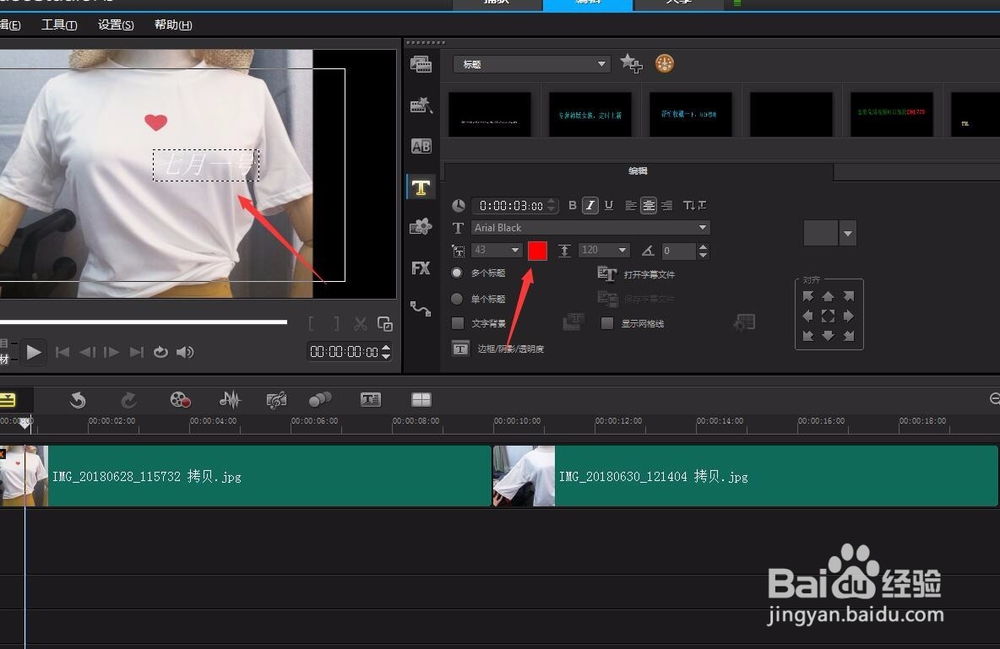Open the red font color swatch
This screenshot has width=1000, height=649.
coord(538,251)
